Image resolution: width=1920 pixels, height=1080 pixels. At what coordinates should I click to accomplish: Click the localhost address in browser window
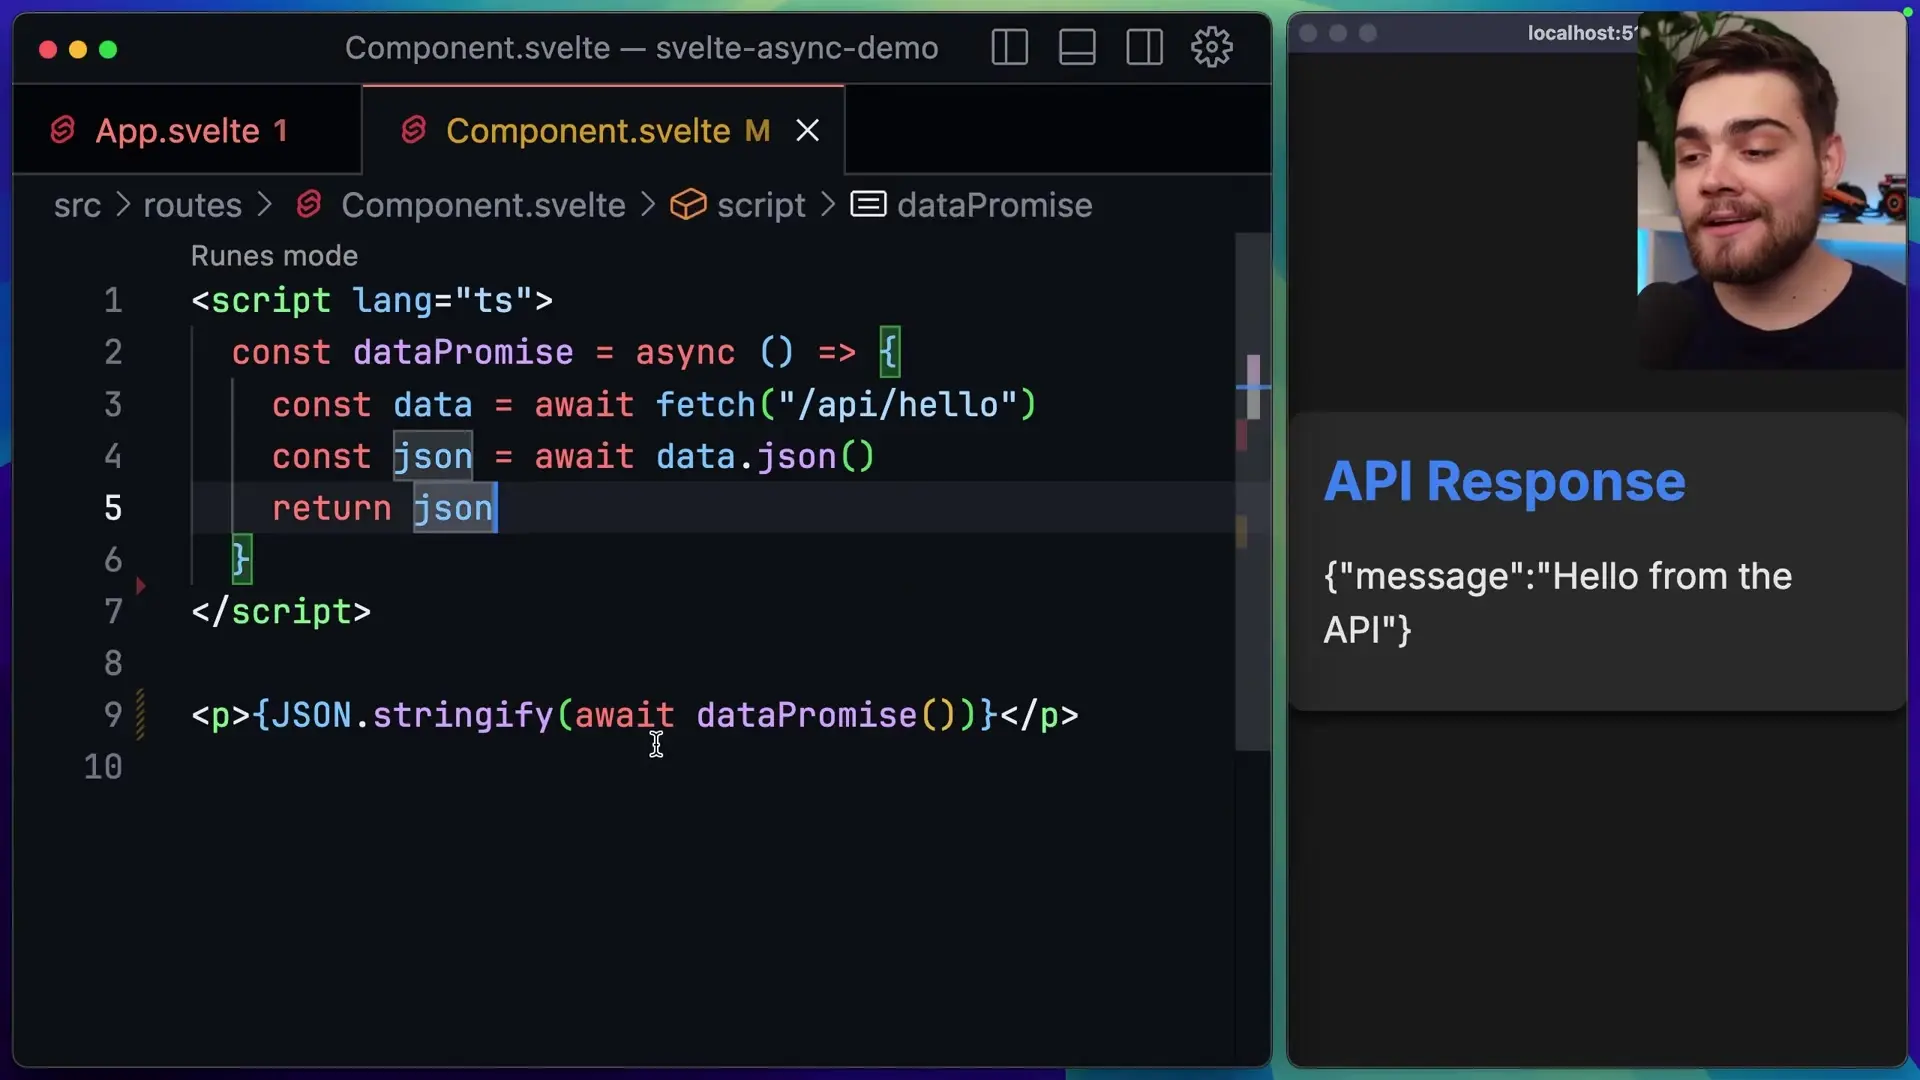[x=1581, y=33]
